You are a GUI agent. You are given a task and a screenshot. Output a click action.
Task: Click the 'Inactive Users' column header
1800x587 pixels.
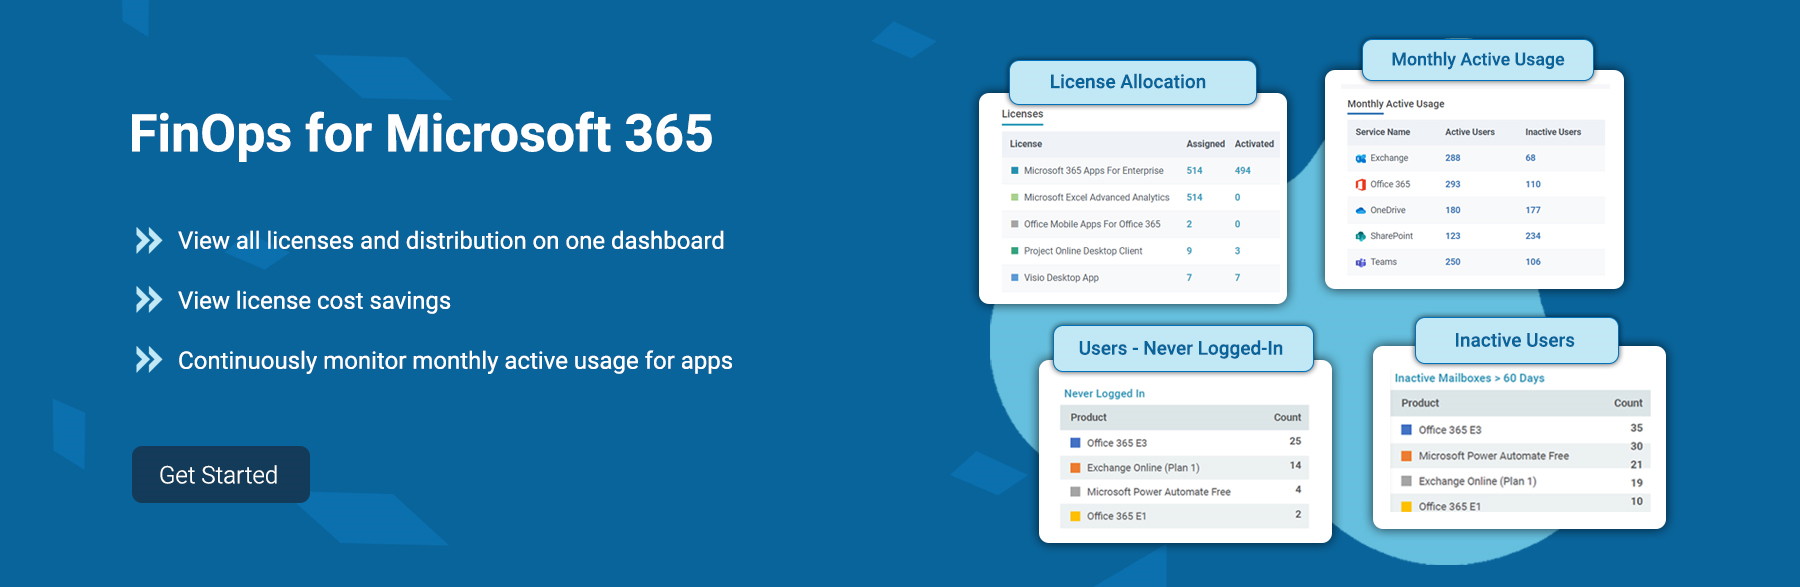[x=1553, y=132]
